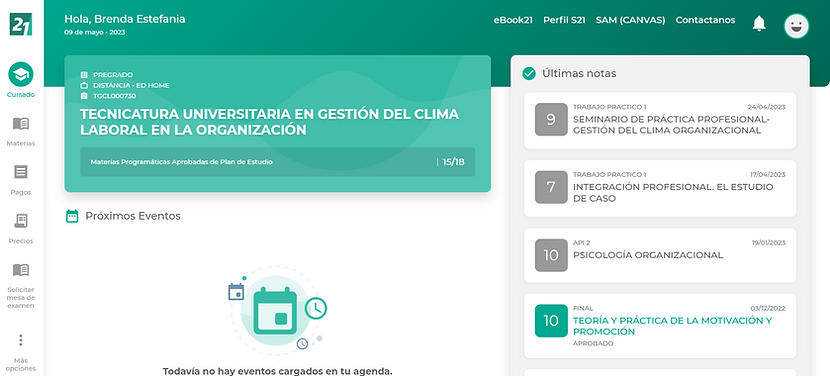The image size is (830, 376).
Task: Click the date 17/04/2023
Action: coord(768,175)
